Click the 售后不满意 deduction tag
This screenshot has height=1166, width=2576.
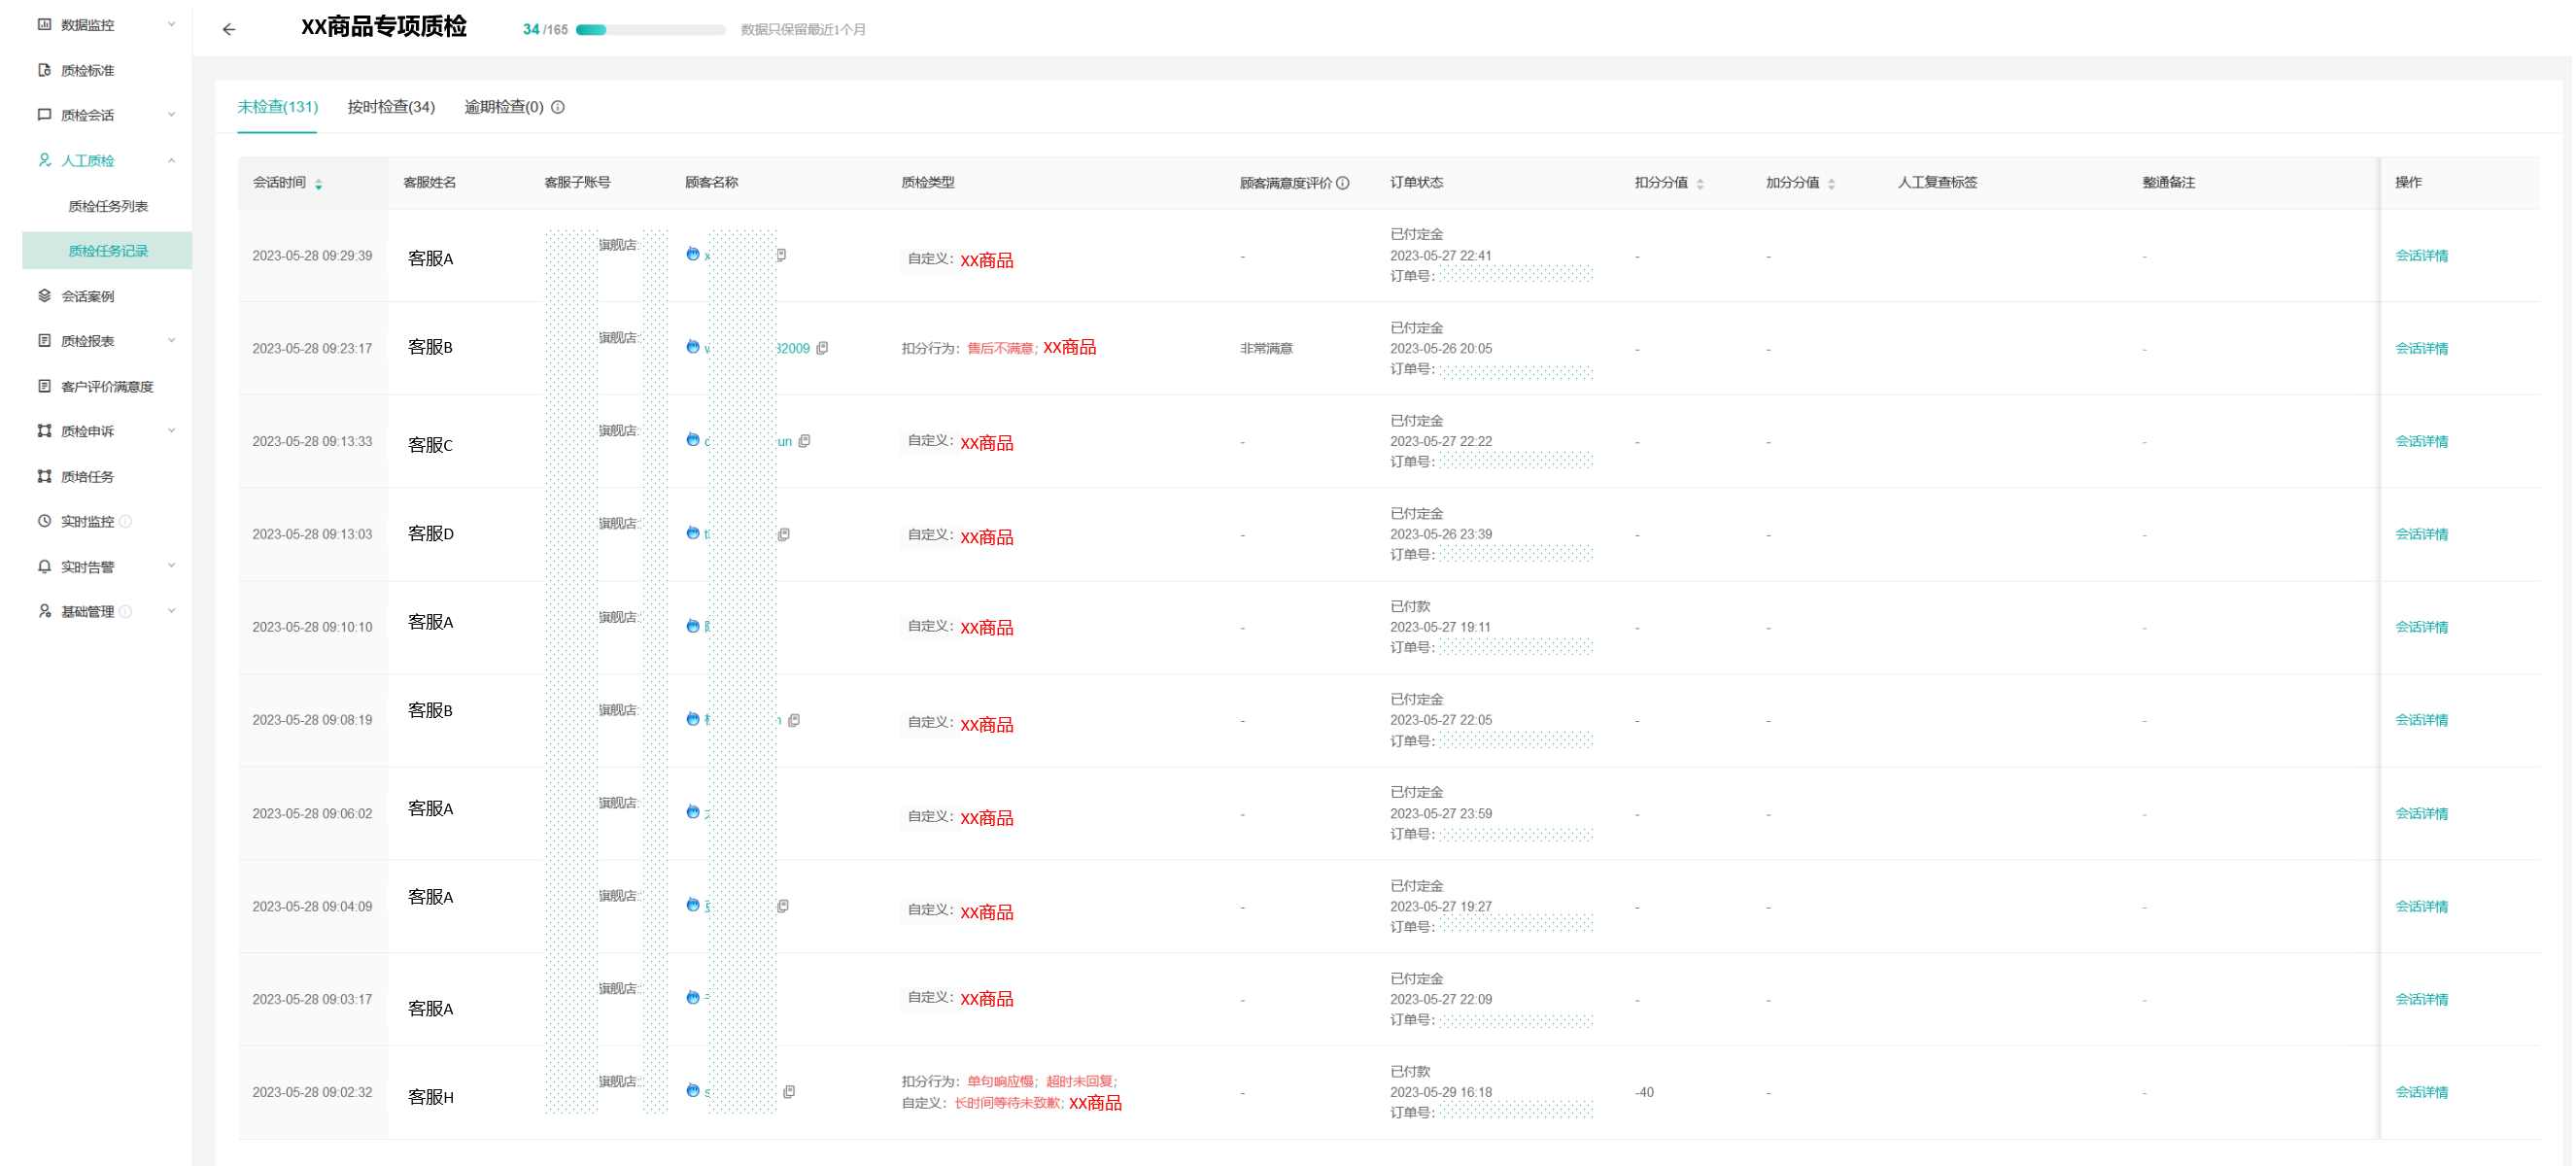click(x=1000, y=349)
